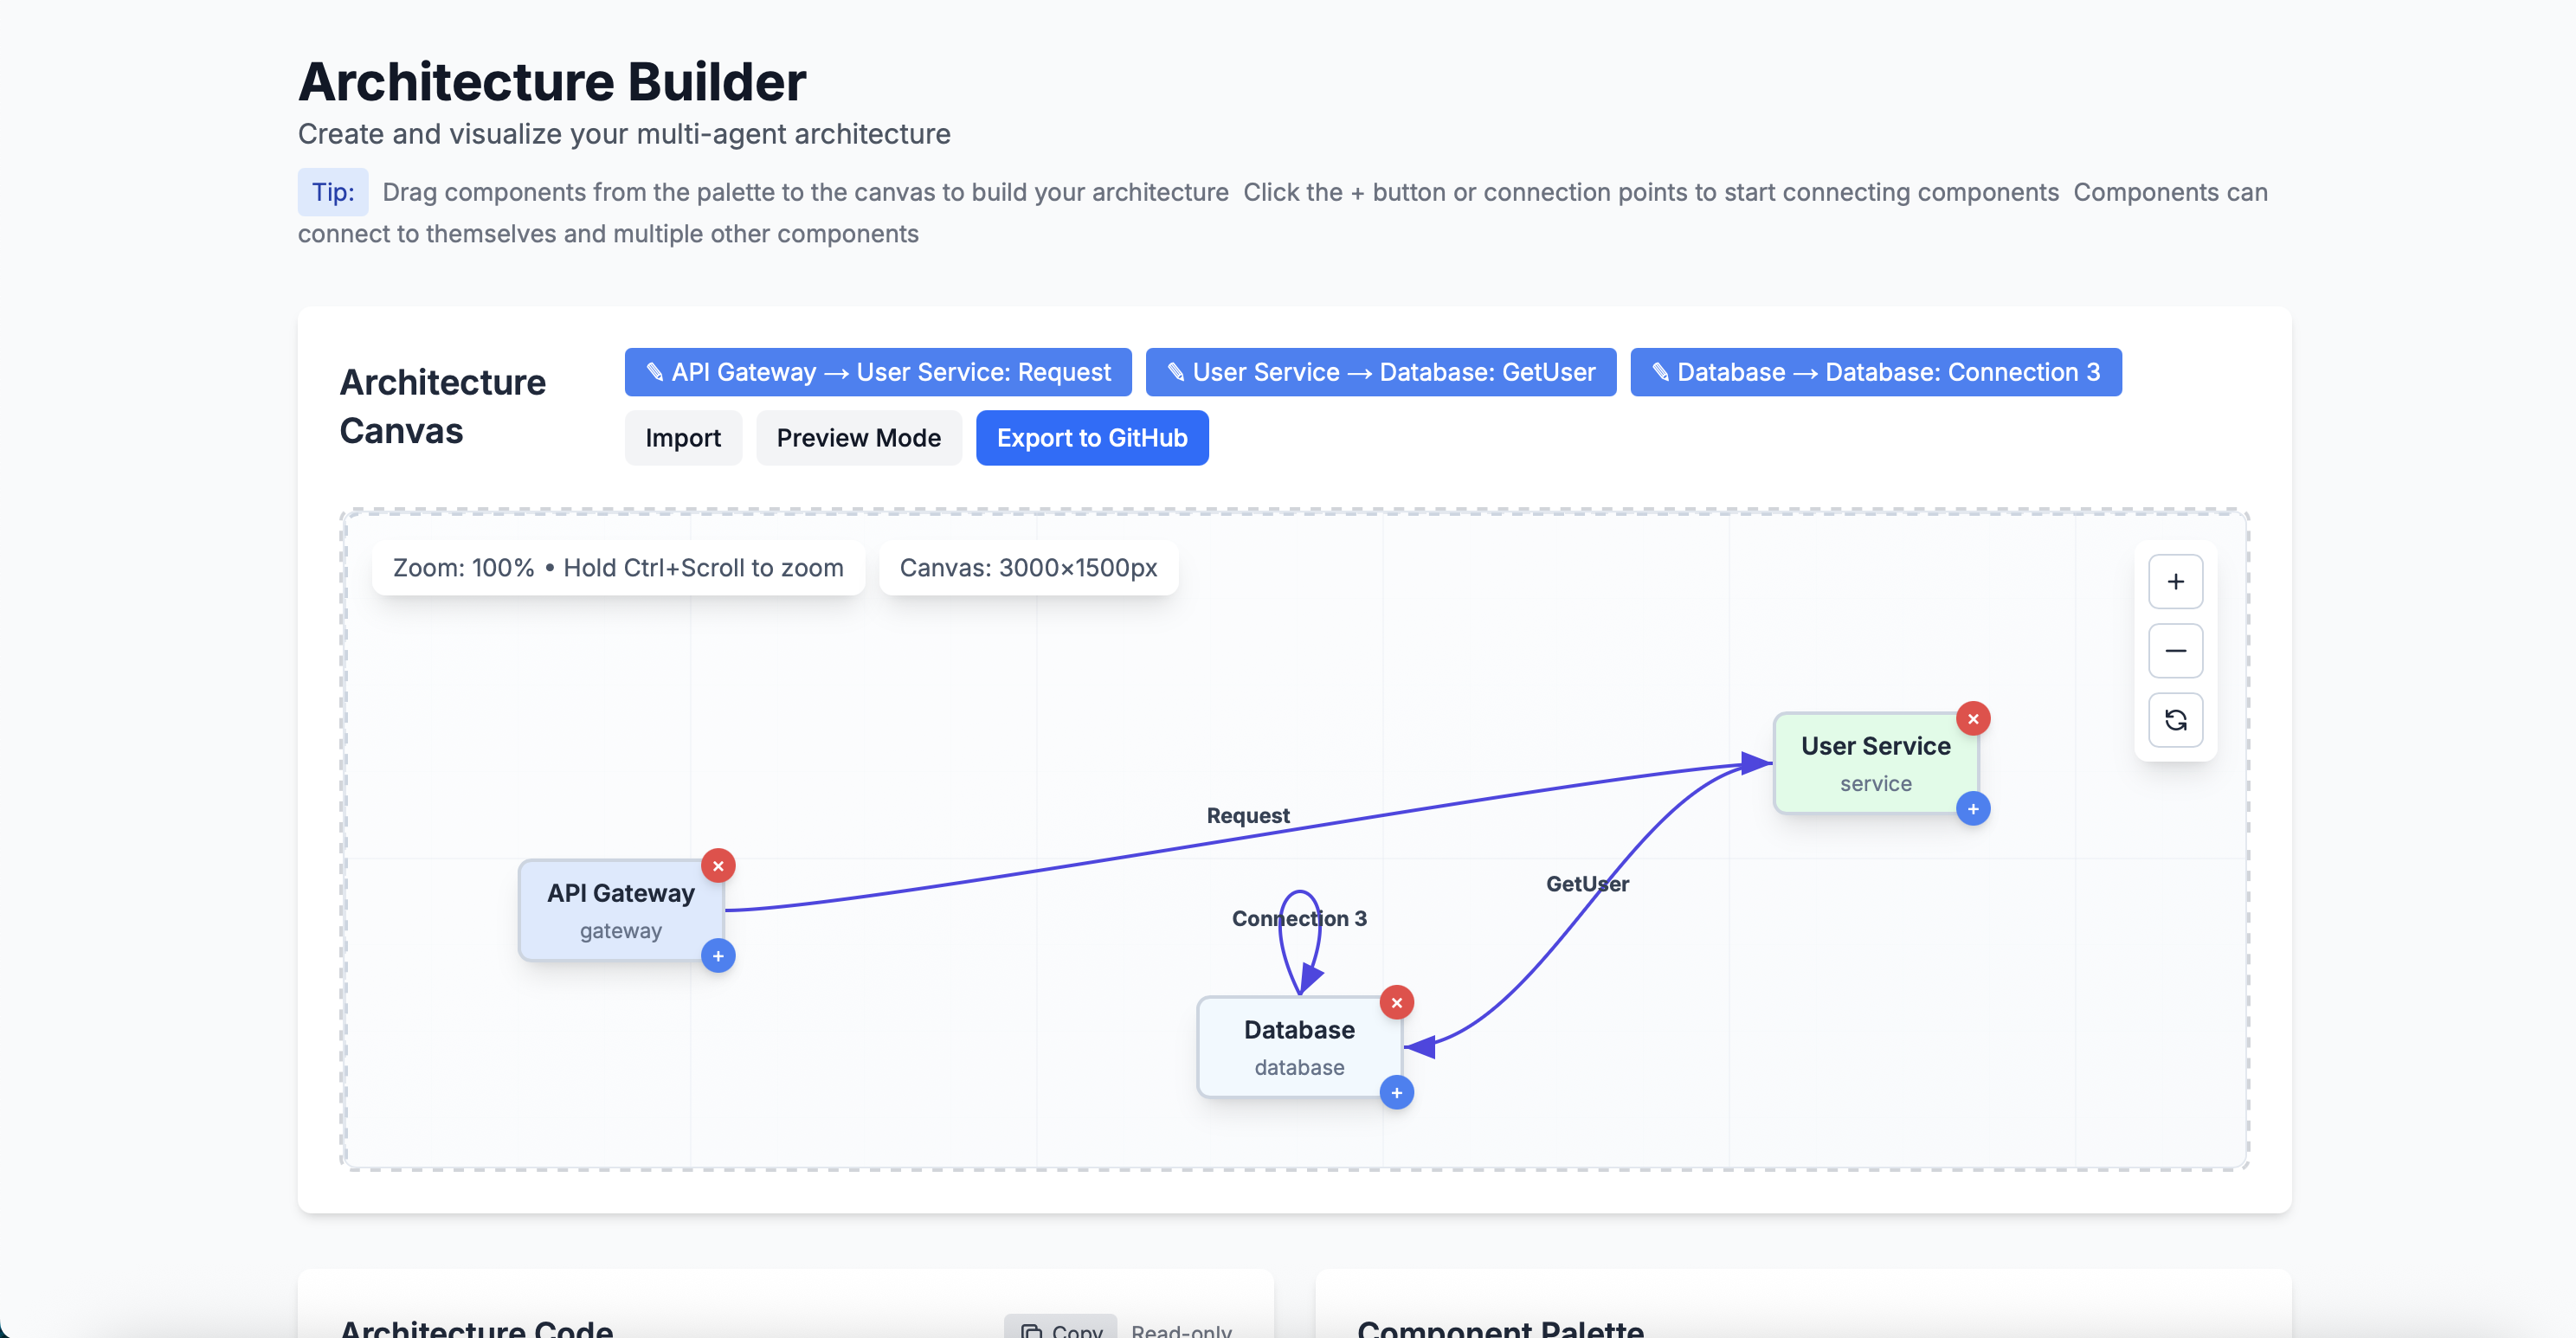This screenshot has width=2576, height=1338.
Task: Click the canvas zoom out minus icon
Action: 2175,651
